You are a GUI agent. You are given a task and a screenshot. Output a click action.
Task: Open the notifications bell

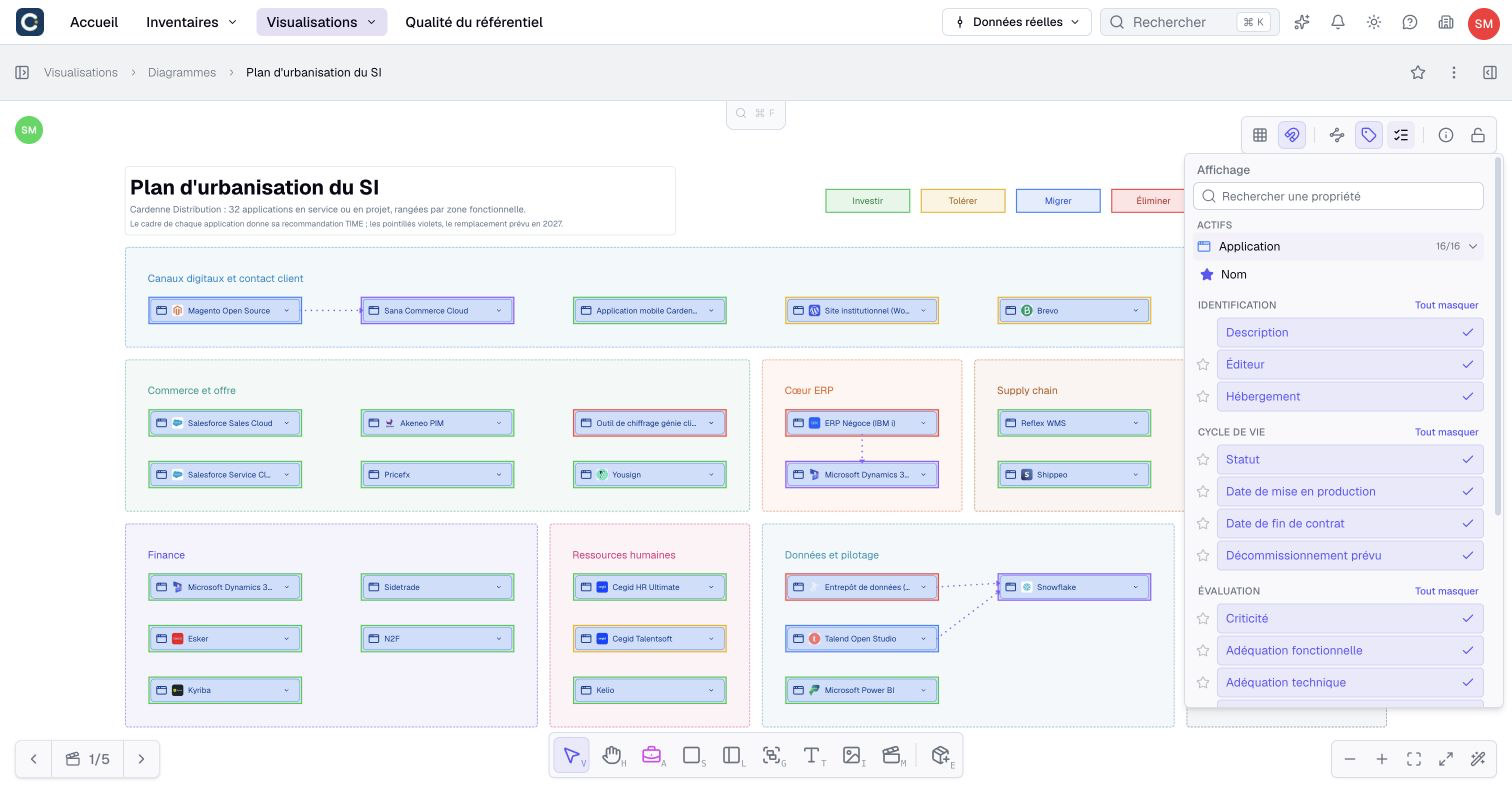[1338, 22]
